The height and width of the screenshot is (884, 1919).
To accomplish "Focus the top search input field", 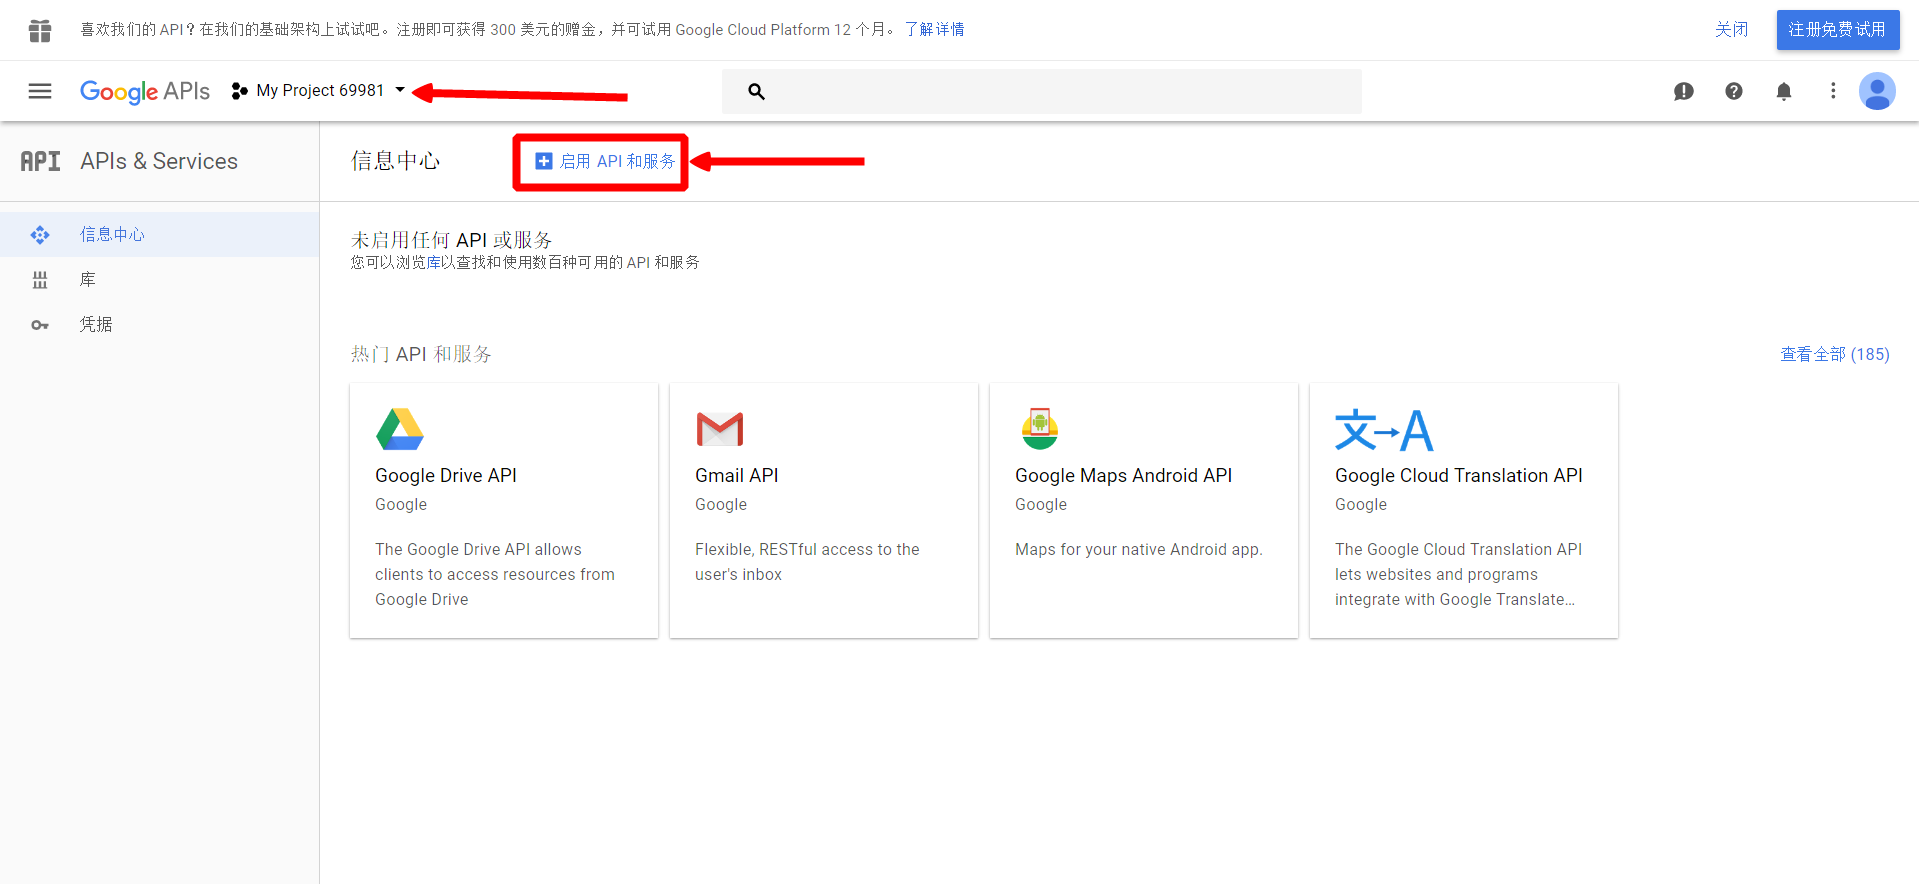I will pos(1041,91).
